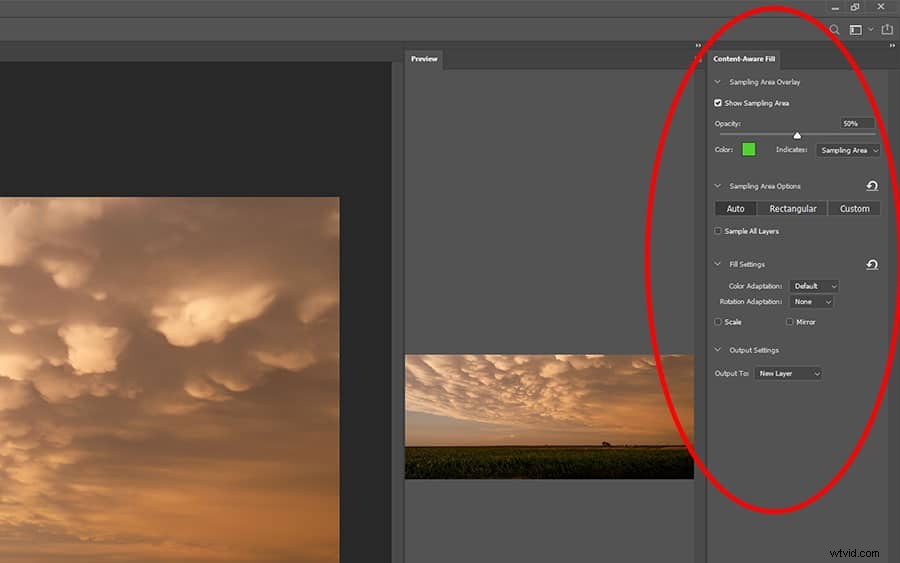Viewport: 900px width, 563px height.
Task: Collapse the Fill Settings section
Action: pos(717,264)
